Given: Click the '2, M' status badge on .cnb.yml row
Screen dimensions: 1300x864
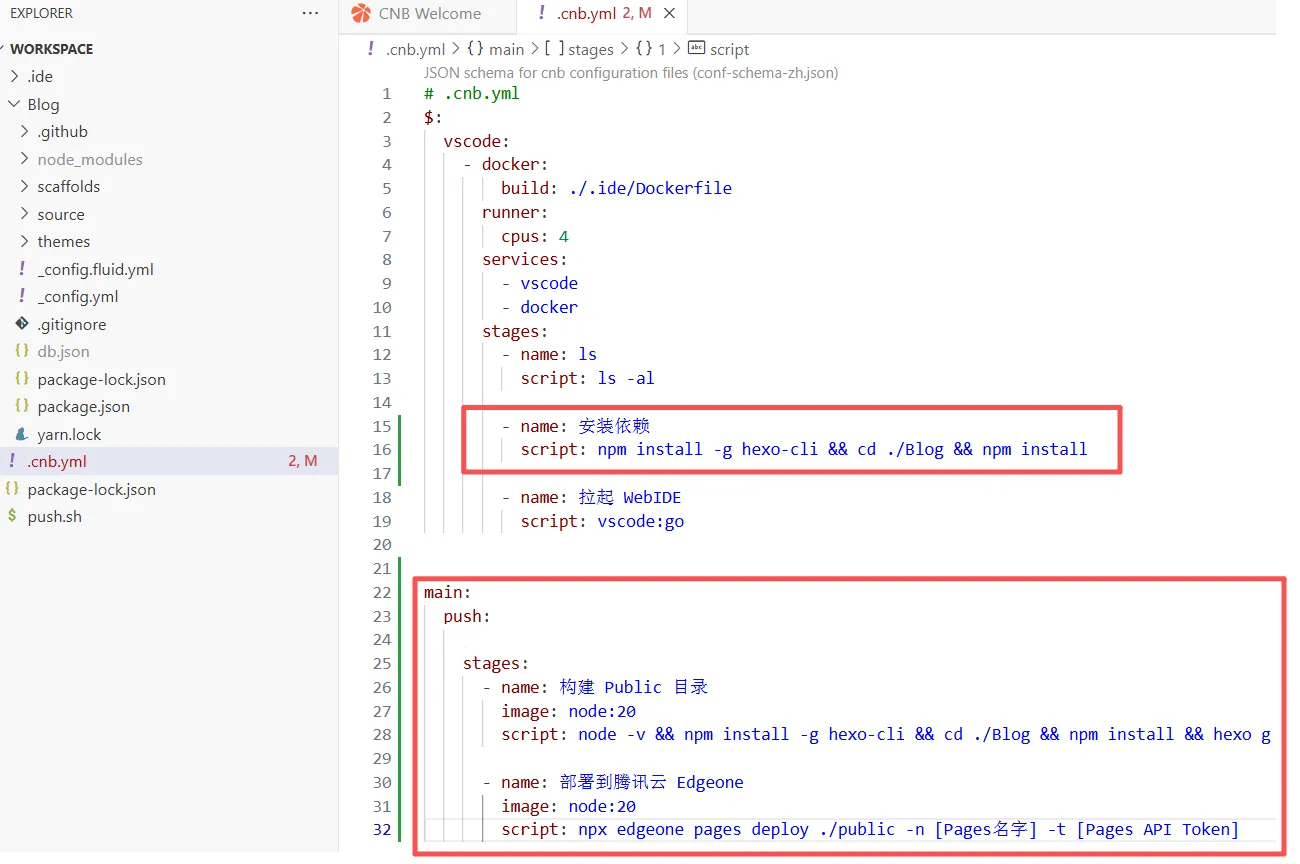Looking at the screenshot, I should pos(303,461).
